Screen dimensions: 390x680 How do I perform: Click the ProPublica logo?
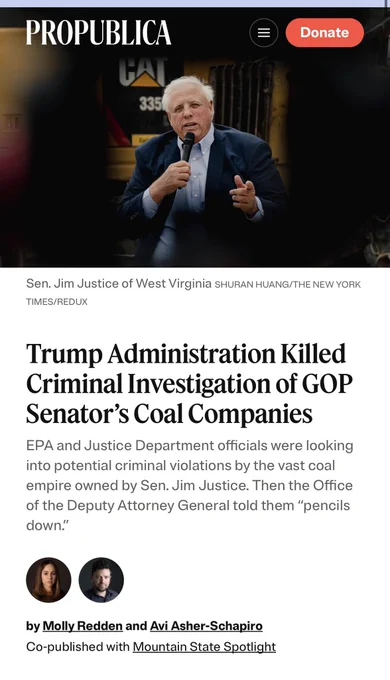98,33
